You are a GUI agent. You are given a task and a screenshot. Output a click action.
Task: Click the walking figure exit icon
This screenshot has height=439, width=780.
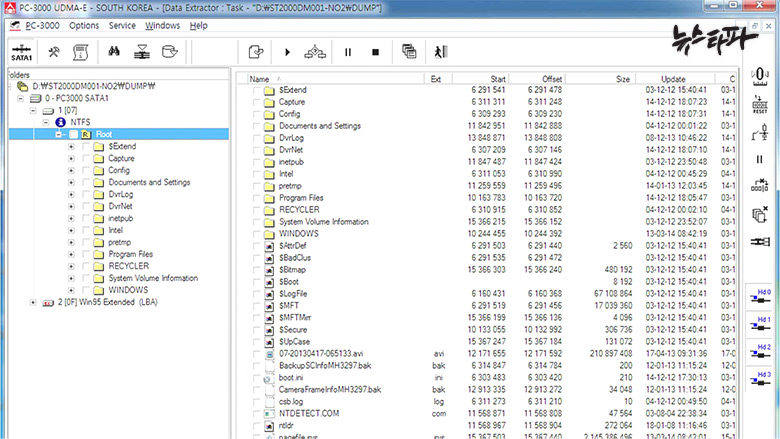pos(441,52)
